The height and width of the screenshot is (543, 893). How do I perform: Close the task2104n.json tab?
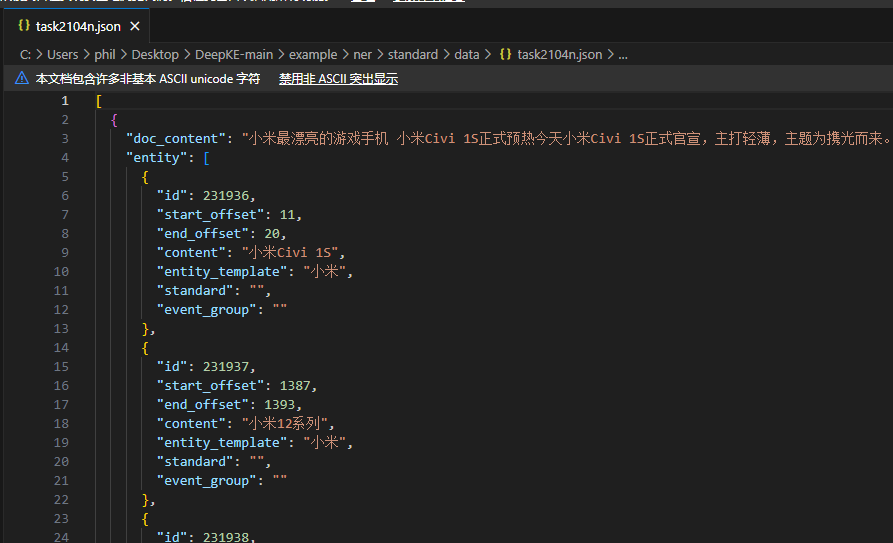tap(135, 26)
